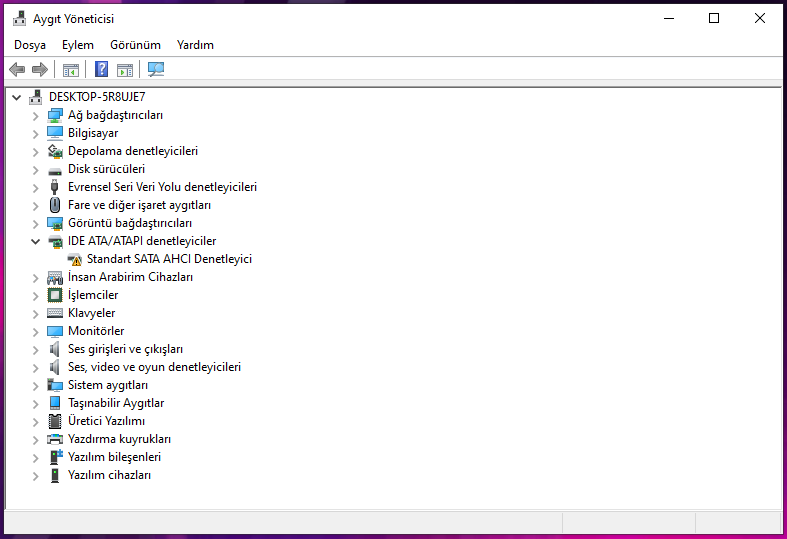Expand the İşlemciler branch arrow
787x539 pixels.
(x=35, y=296)
